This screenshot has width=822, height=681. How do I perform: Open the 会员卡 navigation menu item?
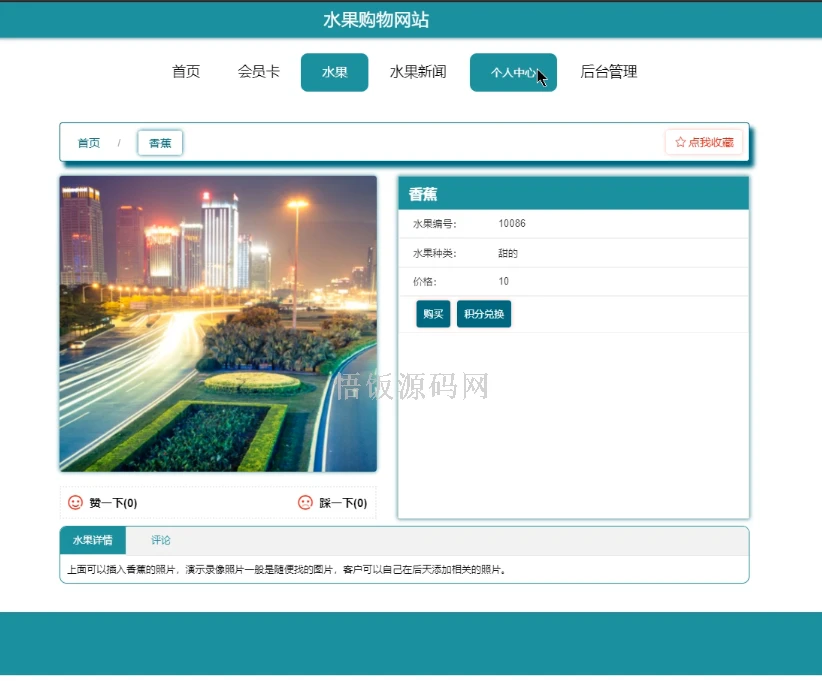(x=258, y=71)
